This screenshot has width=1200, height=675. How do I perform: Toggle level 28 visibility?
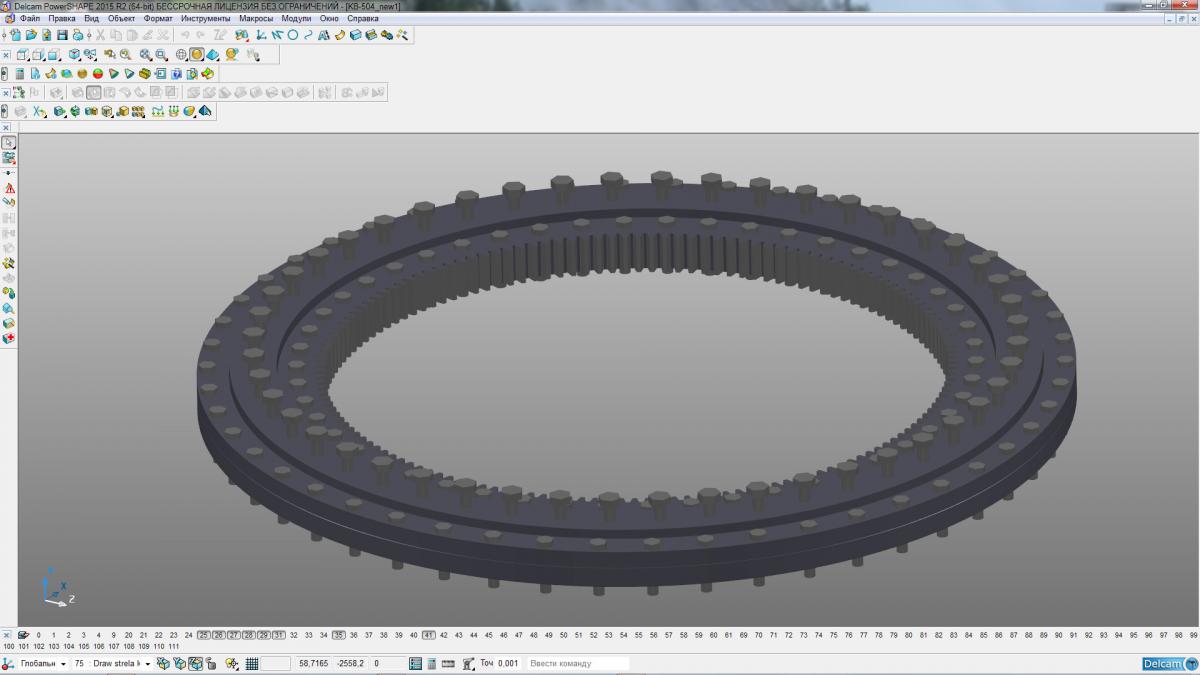pos(248,635)
